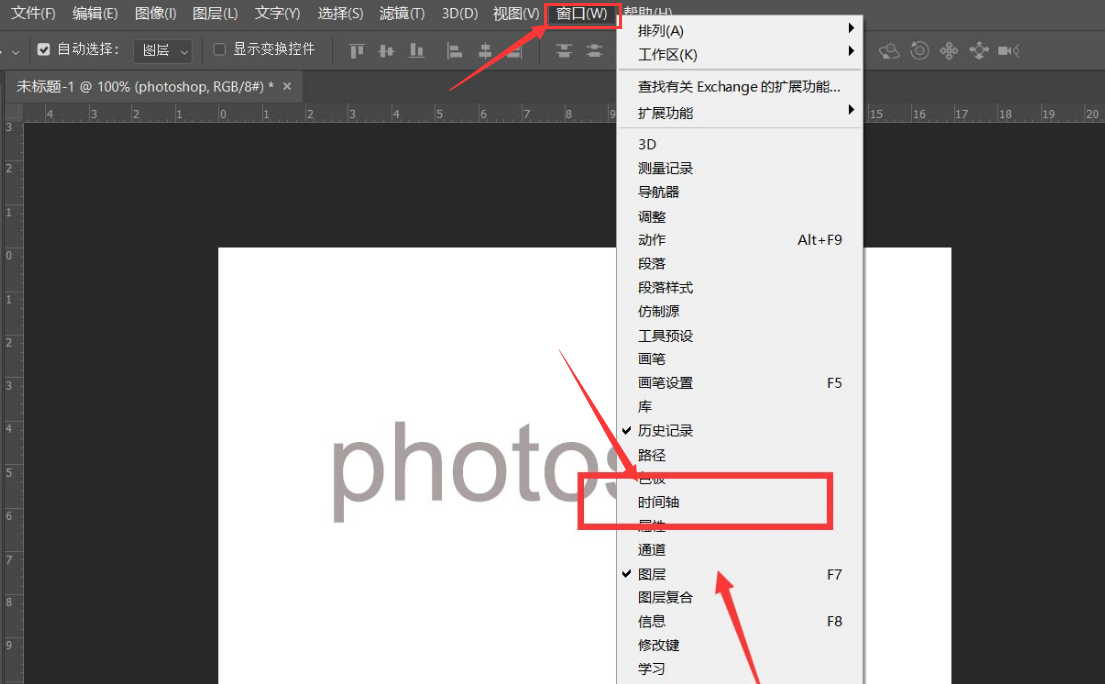This screenshot has width=1105, height=684.
Task: Select the align bottom edges icon
Action: pos(417,50)
